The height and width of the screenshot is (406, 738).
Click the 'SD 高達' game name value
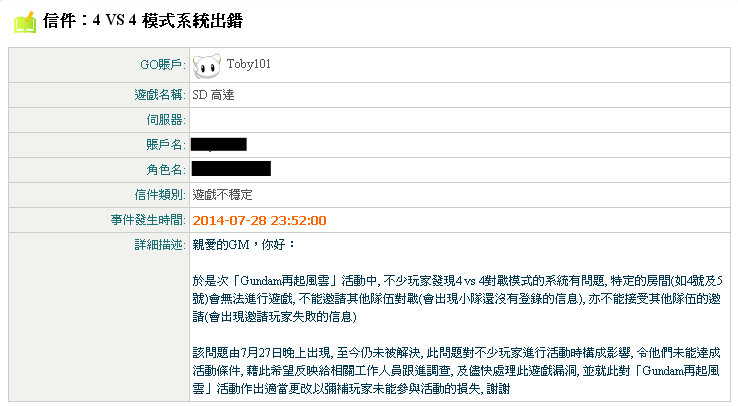(x=213, y=95)
